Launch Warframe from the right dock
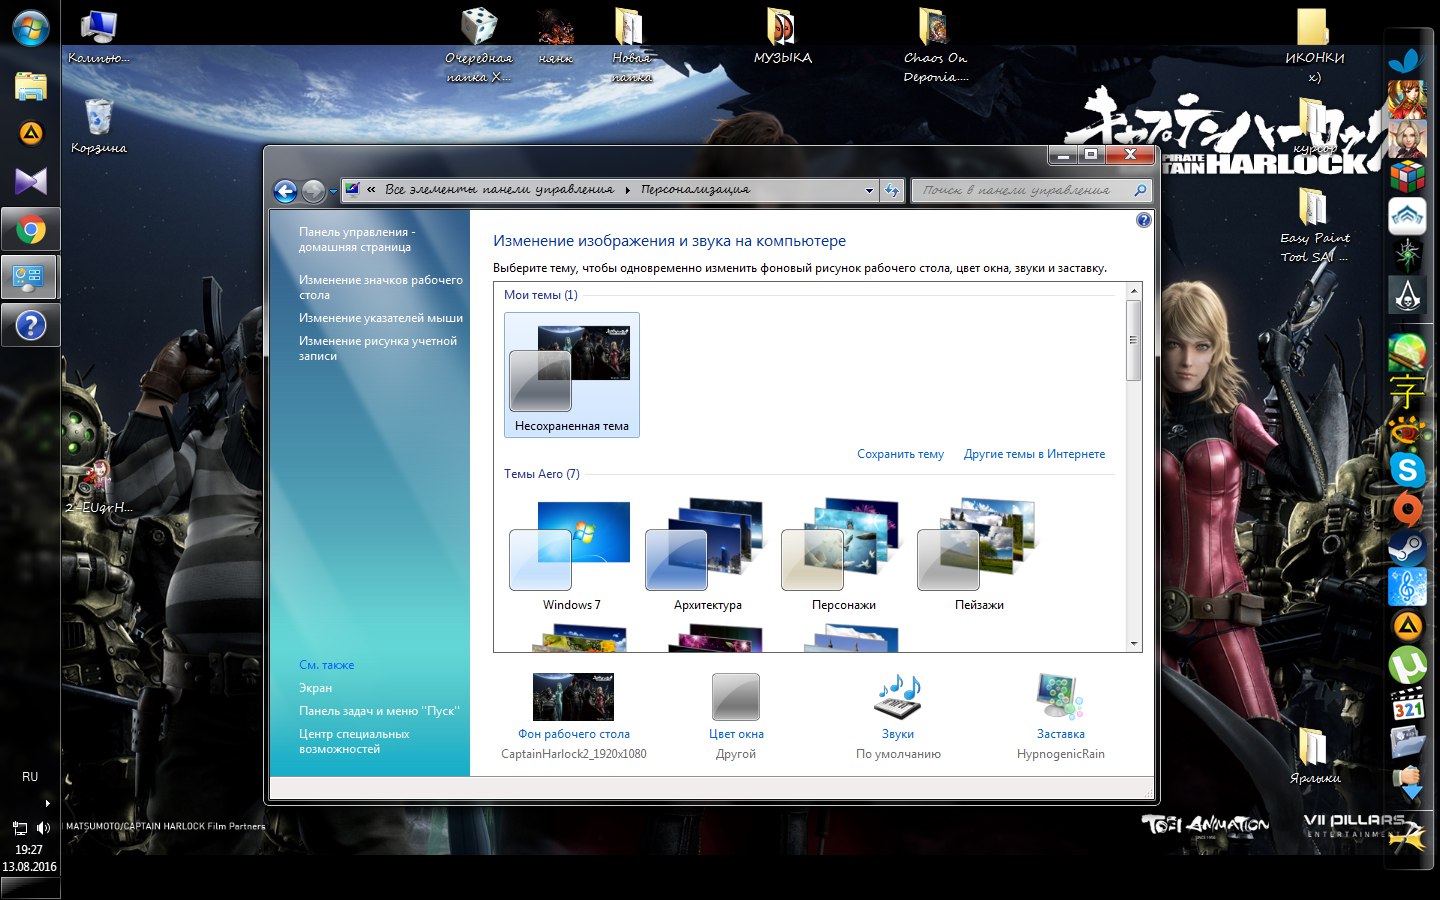1440x900 pixels. [1408, 217]
